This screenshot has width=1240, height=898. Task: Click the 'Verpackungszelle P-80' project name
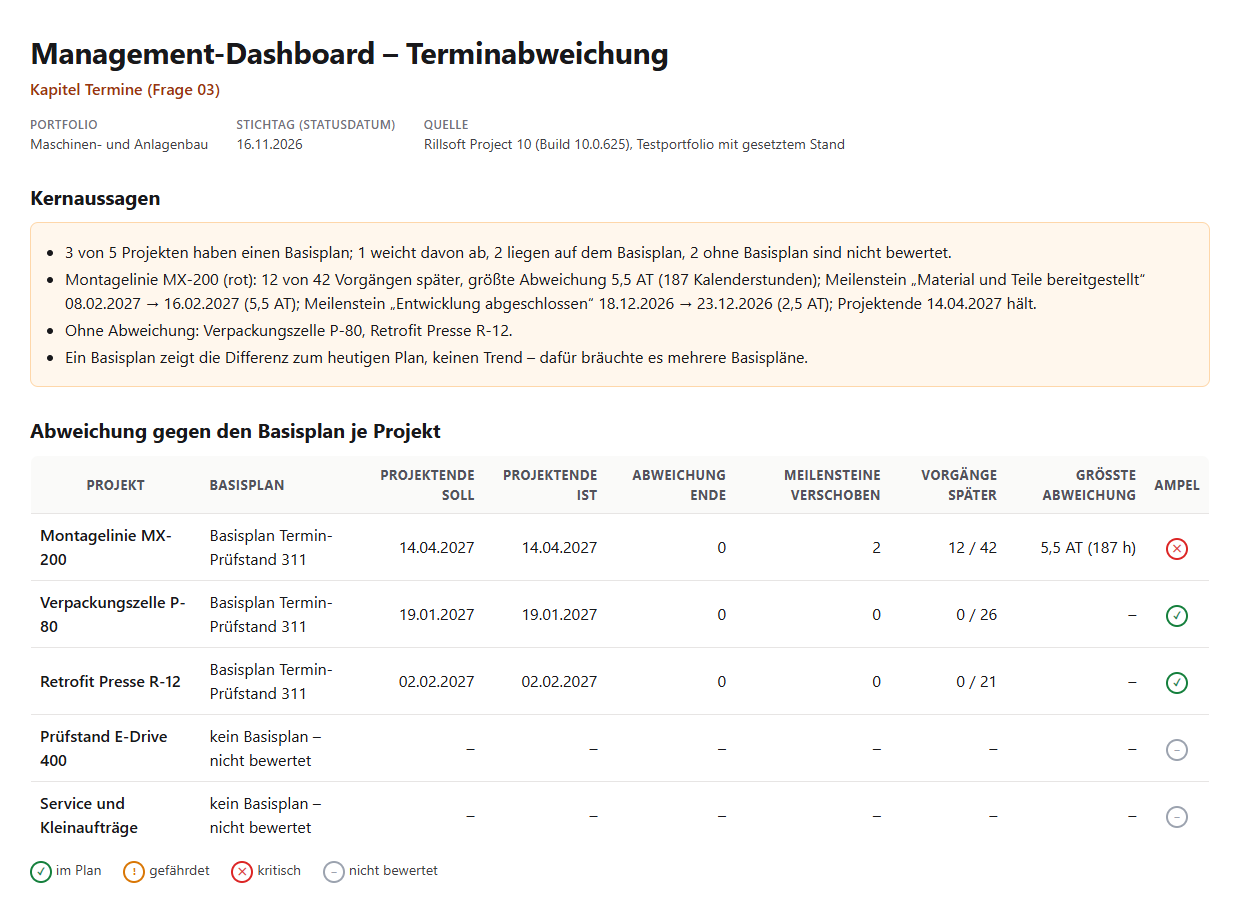coord(112,615)
